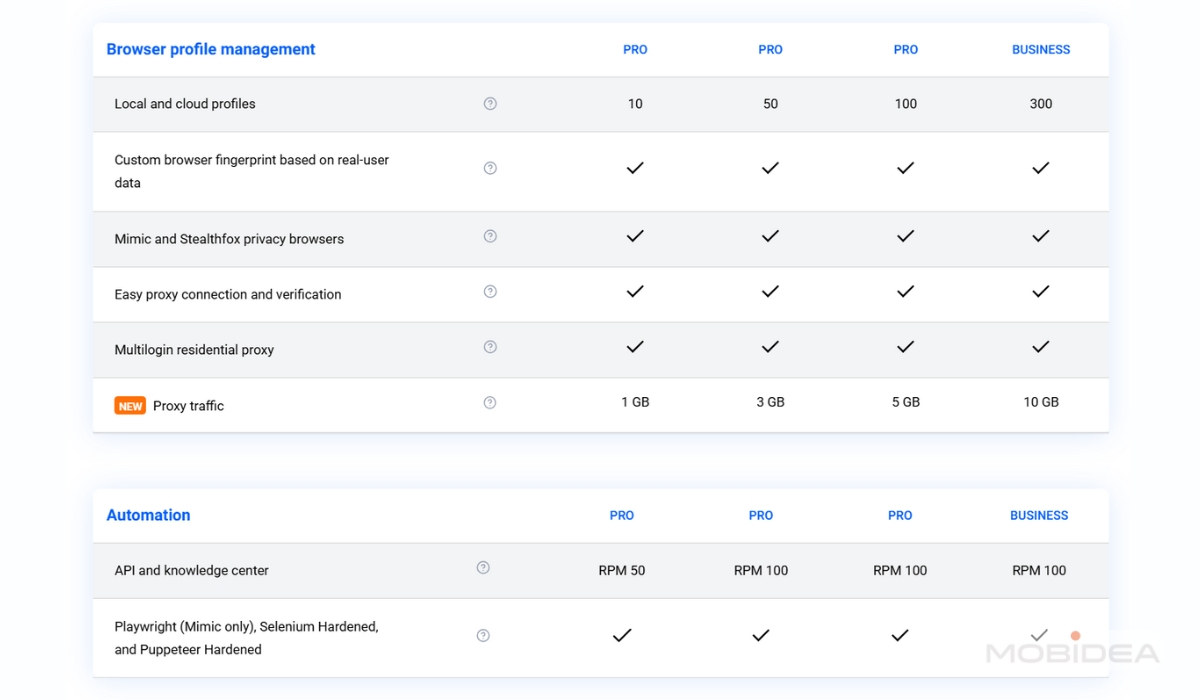Click the question mark beside Multilogin residential proxy

[489, 347]
